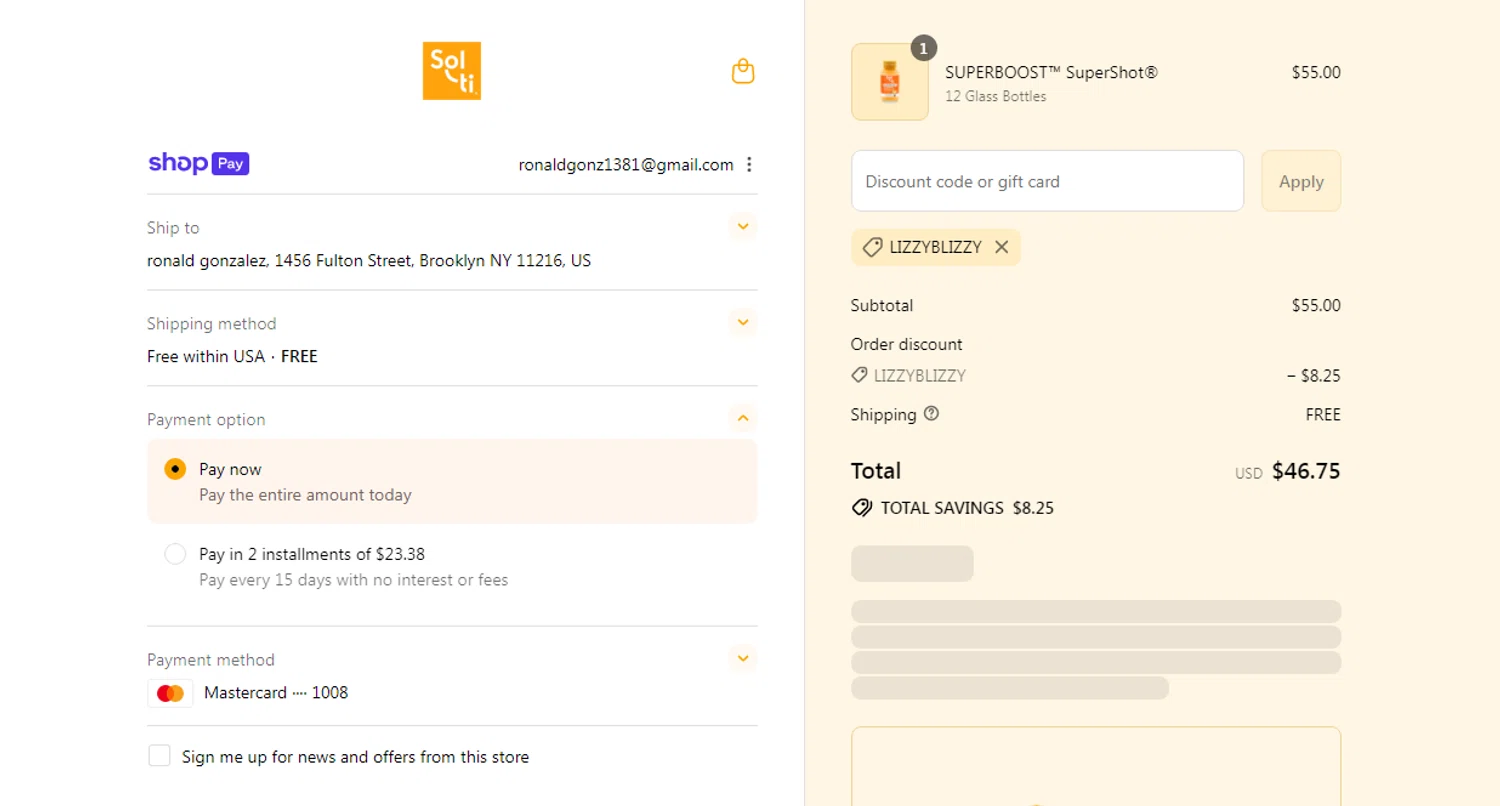Click the '12 Glass Bottles' variant text
Viewport: 1500px width, 806px height.
point(996,97)
